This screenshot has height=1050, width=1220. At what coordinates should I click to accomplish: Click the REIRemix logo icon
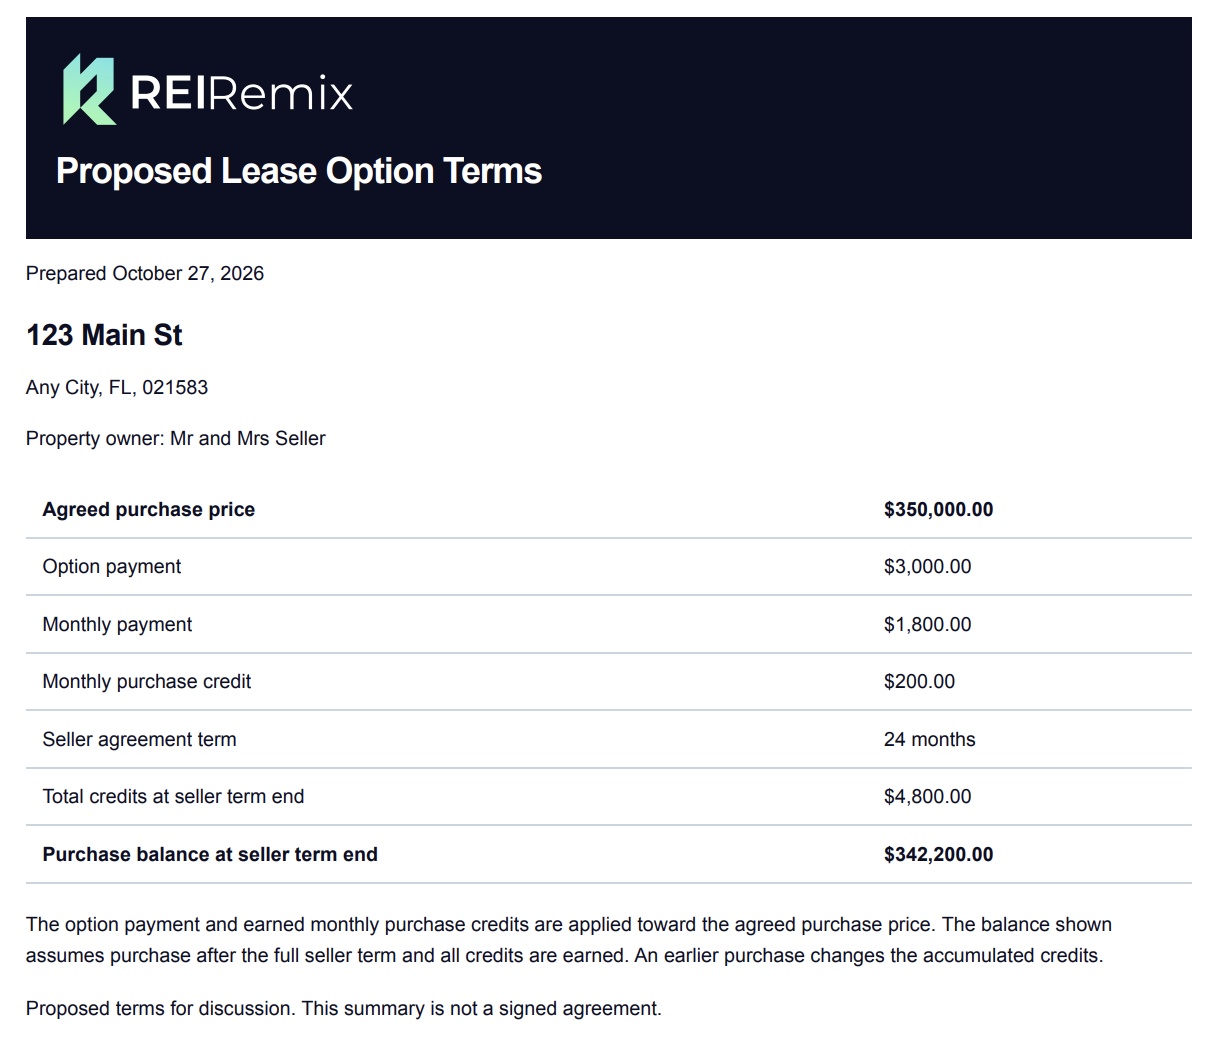click(89, 90)
